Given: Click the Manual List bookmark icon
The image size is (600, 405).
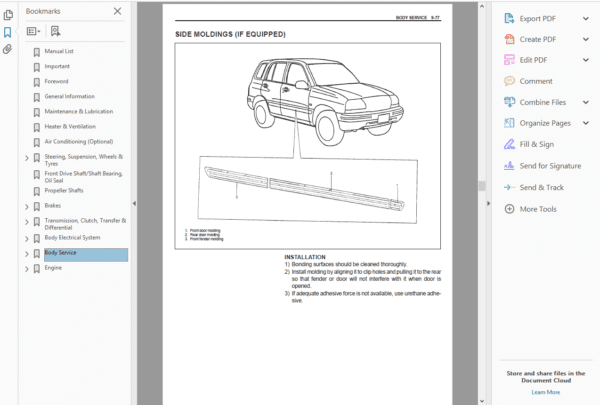Looking at the screenshot, I should point(37,52).
